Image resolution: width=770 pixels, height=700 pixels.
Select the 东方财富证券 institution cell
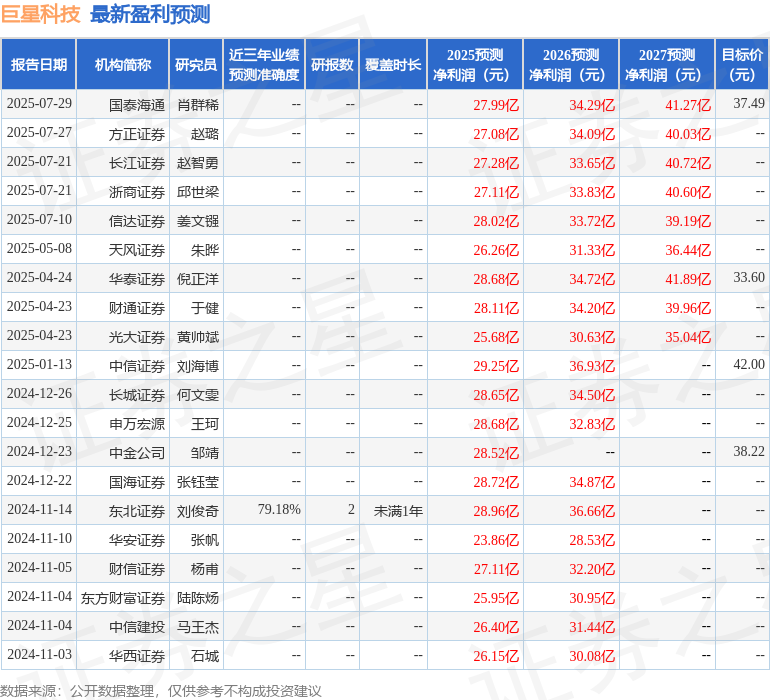(123, 598)
